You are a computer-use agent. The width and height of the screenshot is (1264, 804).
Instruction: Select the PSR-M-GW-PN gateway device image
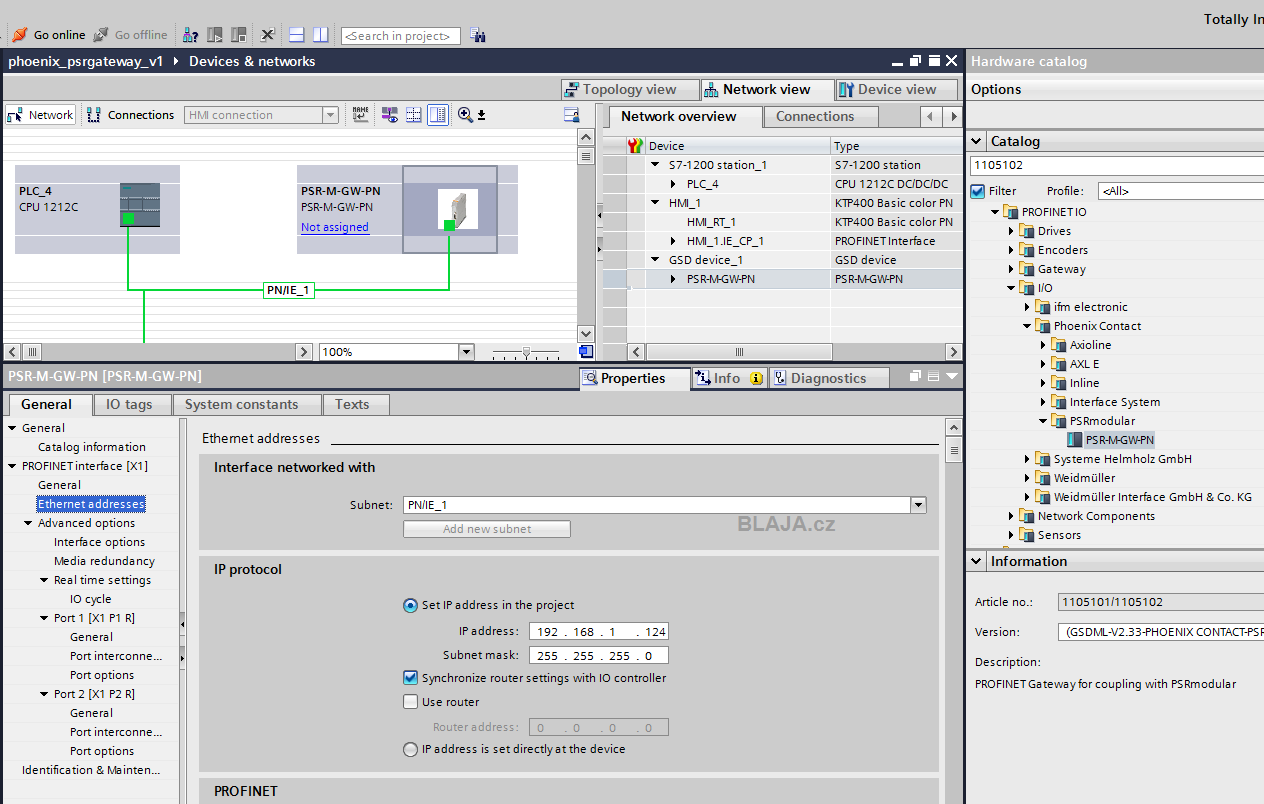tap(458, 209)
